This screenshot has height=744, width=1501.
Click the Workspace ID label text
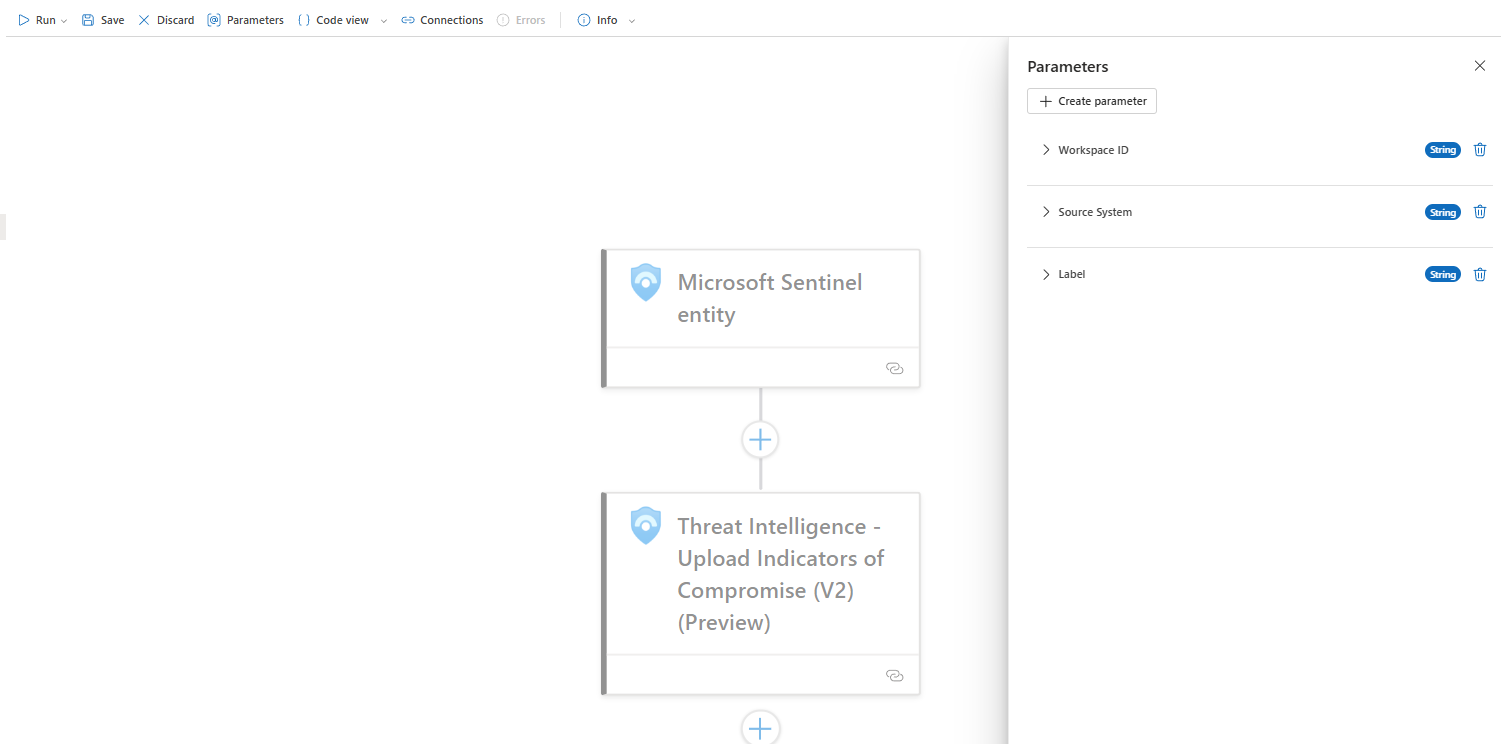(1093, 150)
